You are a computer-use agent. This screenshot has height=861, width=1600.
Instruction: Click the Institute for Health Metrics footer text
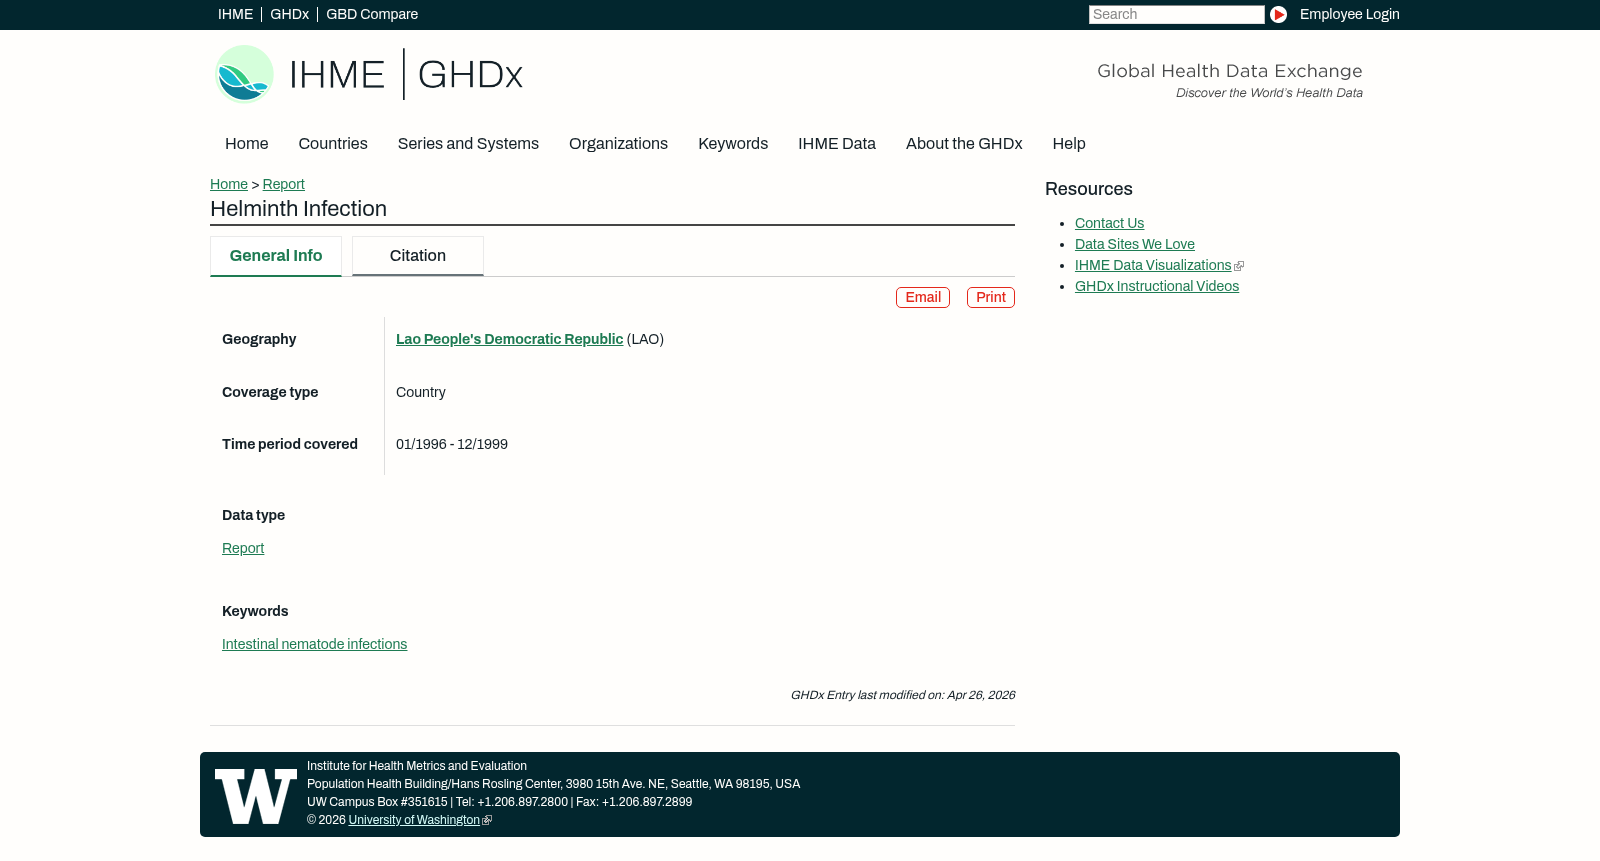[417, 767]
